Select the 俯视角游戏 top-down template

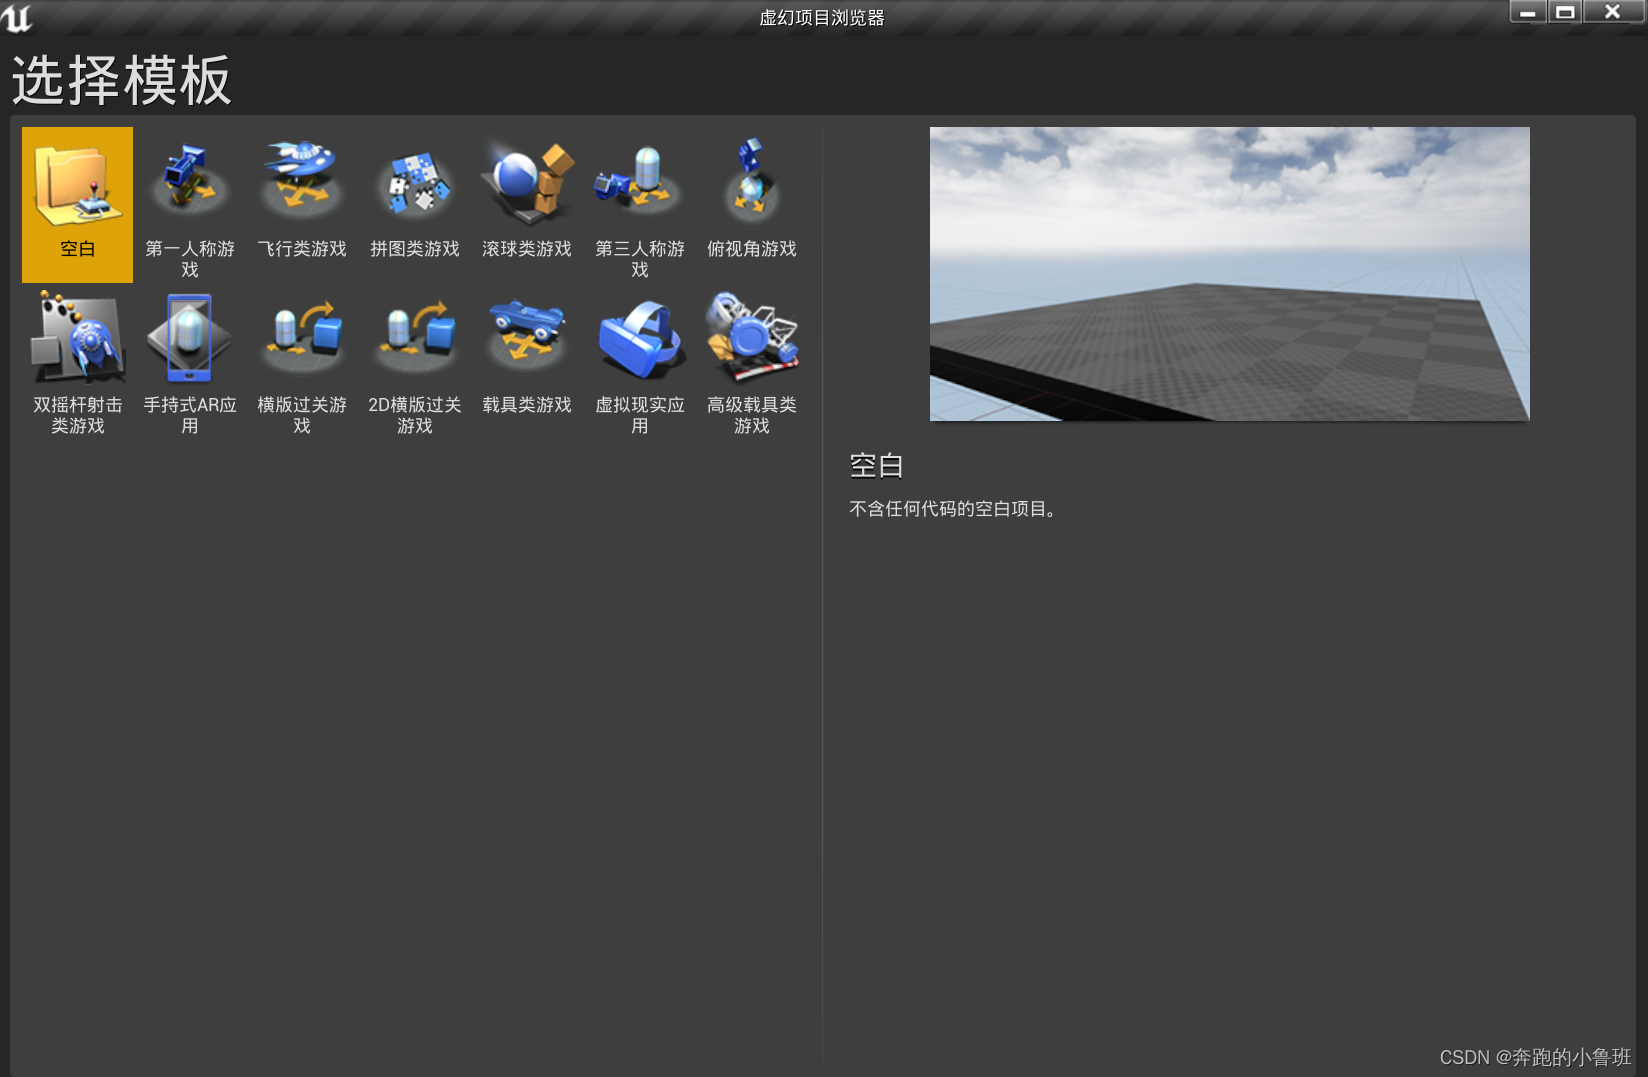tap(751, 200)
